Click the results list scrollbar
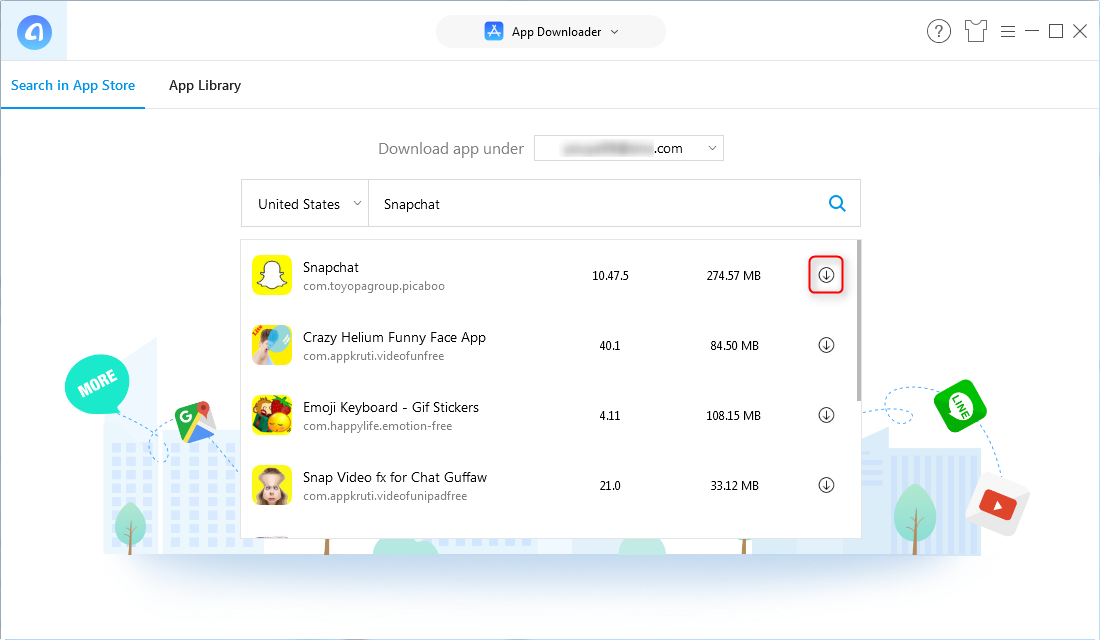 [859, 320]
